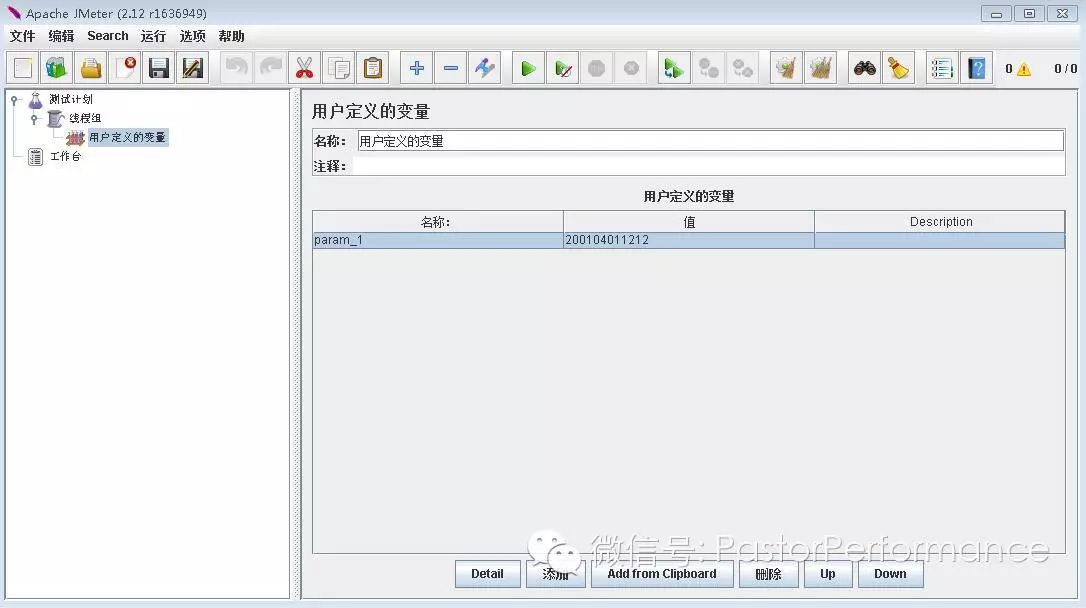1086x608 pixels.
Task: Cut with the scissors icon
Action: pos(304,68)
